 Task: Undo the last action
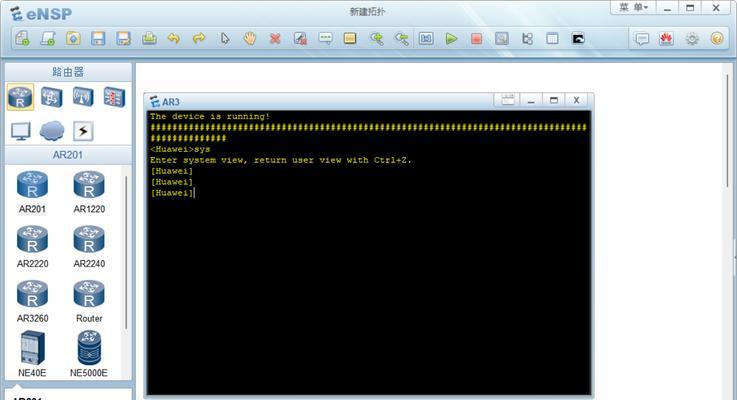coord(174,38)
